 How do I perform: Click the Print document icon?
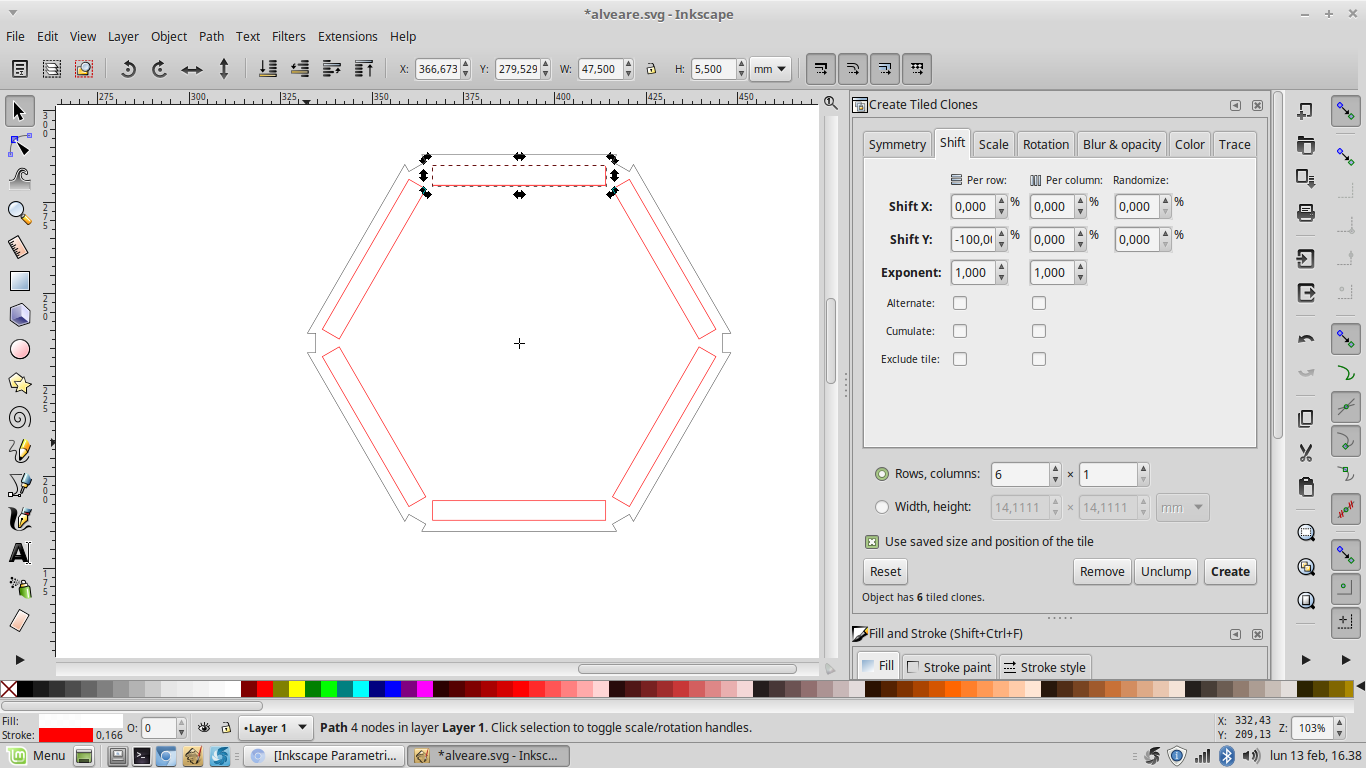coord(1305,212)
